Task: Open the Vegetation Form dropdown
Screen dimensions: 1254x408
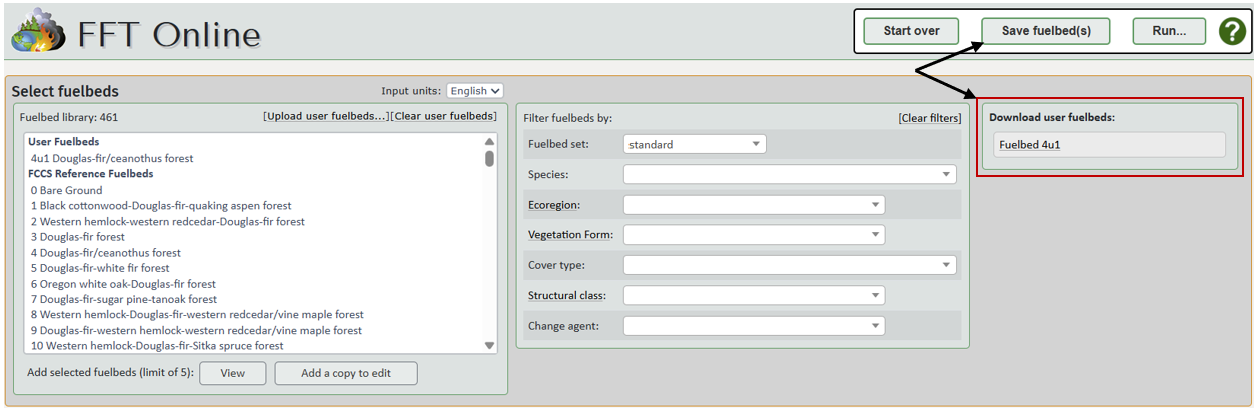Action: 753,235
